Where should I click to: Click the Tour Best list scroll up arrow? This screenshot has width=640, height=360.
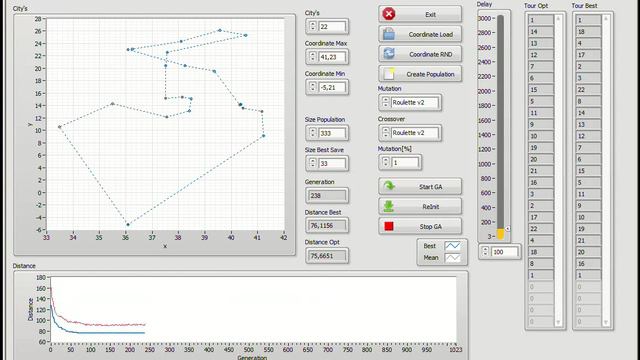pos(606,18)
